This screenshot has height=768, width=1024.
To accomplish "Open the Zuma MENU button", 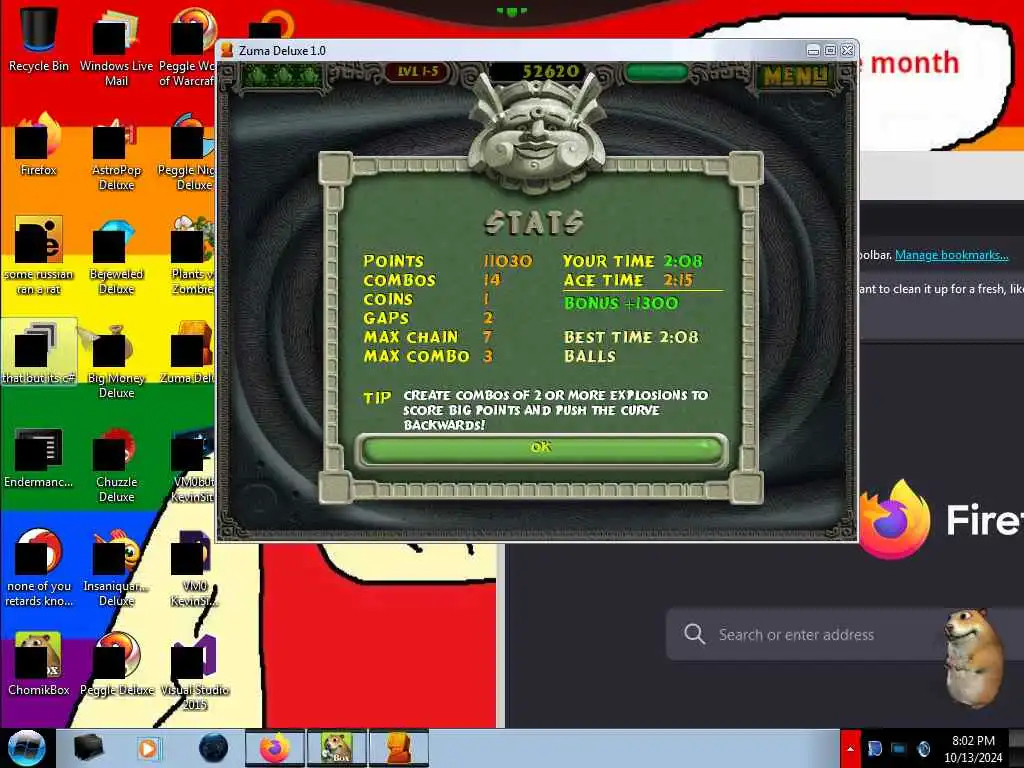I will coord(795,76).
